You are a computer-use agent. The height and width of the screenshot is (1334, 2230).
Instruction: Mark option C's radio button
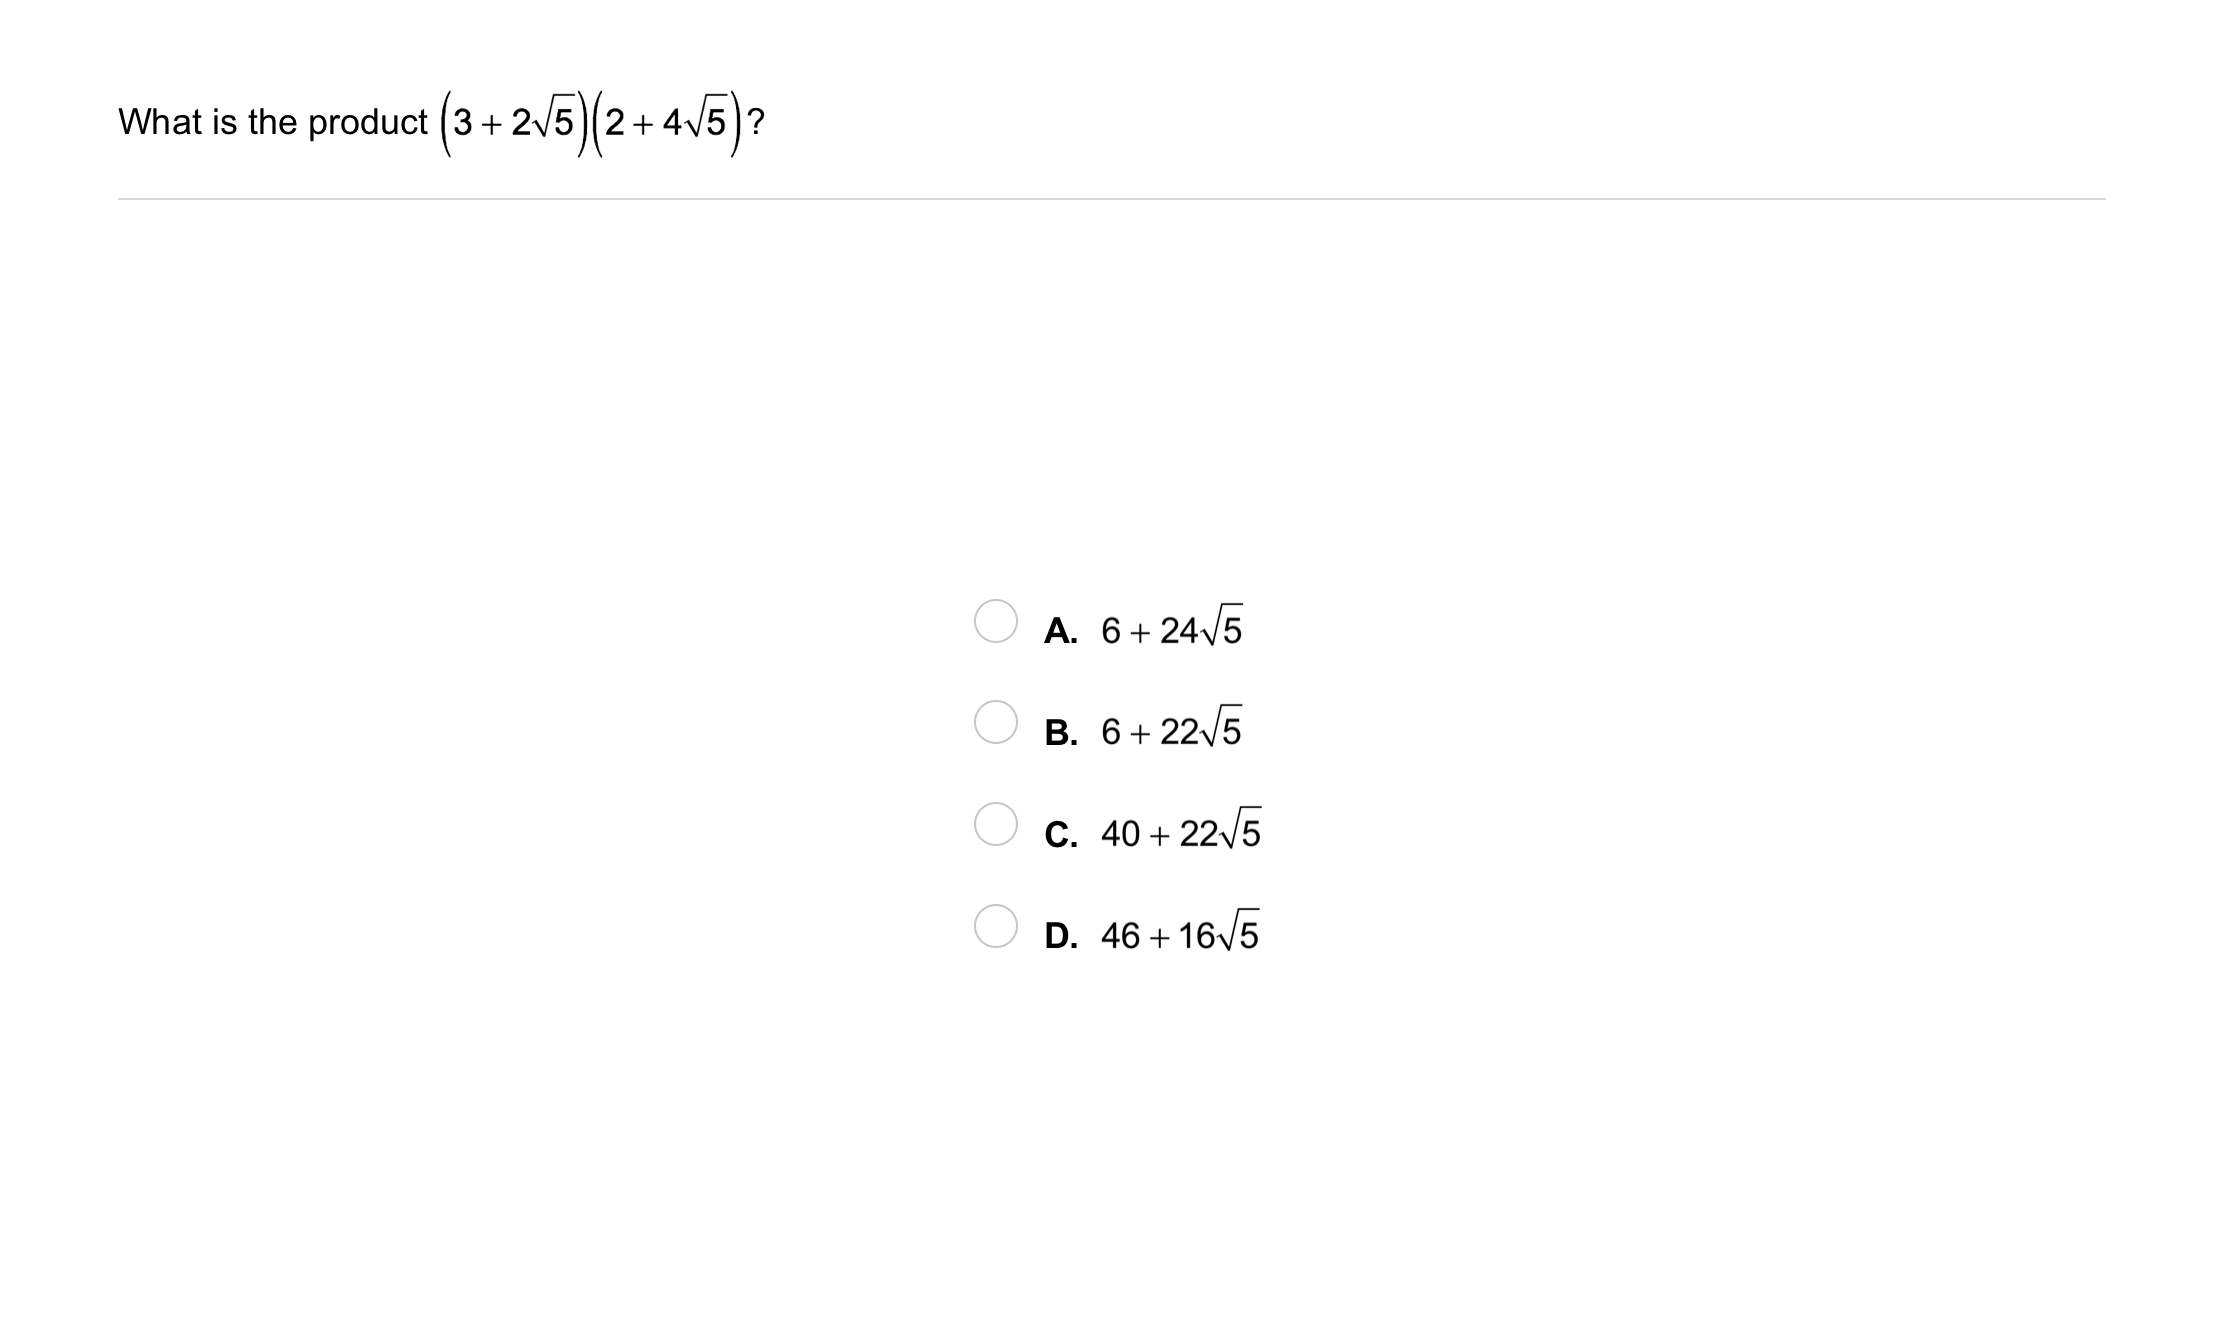[x=995, y=824]
